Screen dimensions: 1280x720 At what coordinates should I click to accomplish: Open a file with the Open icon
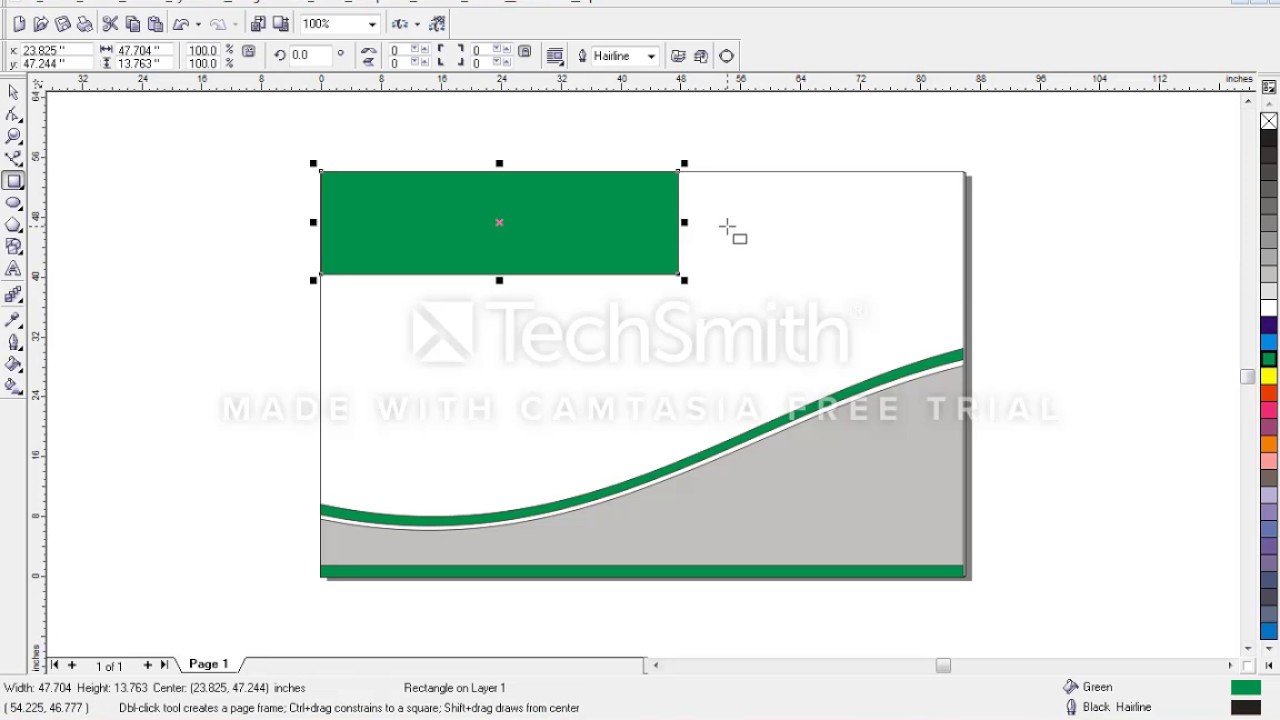pos(41,24)
